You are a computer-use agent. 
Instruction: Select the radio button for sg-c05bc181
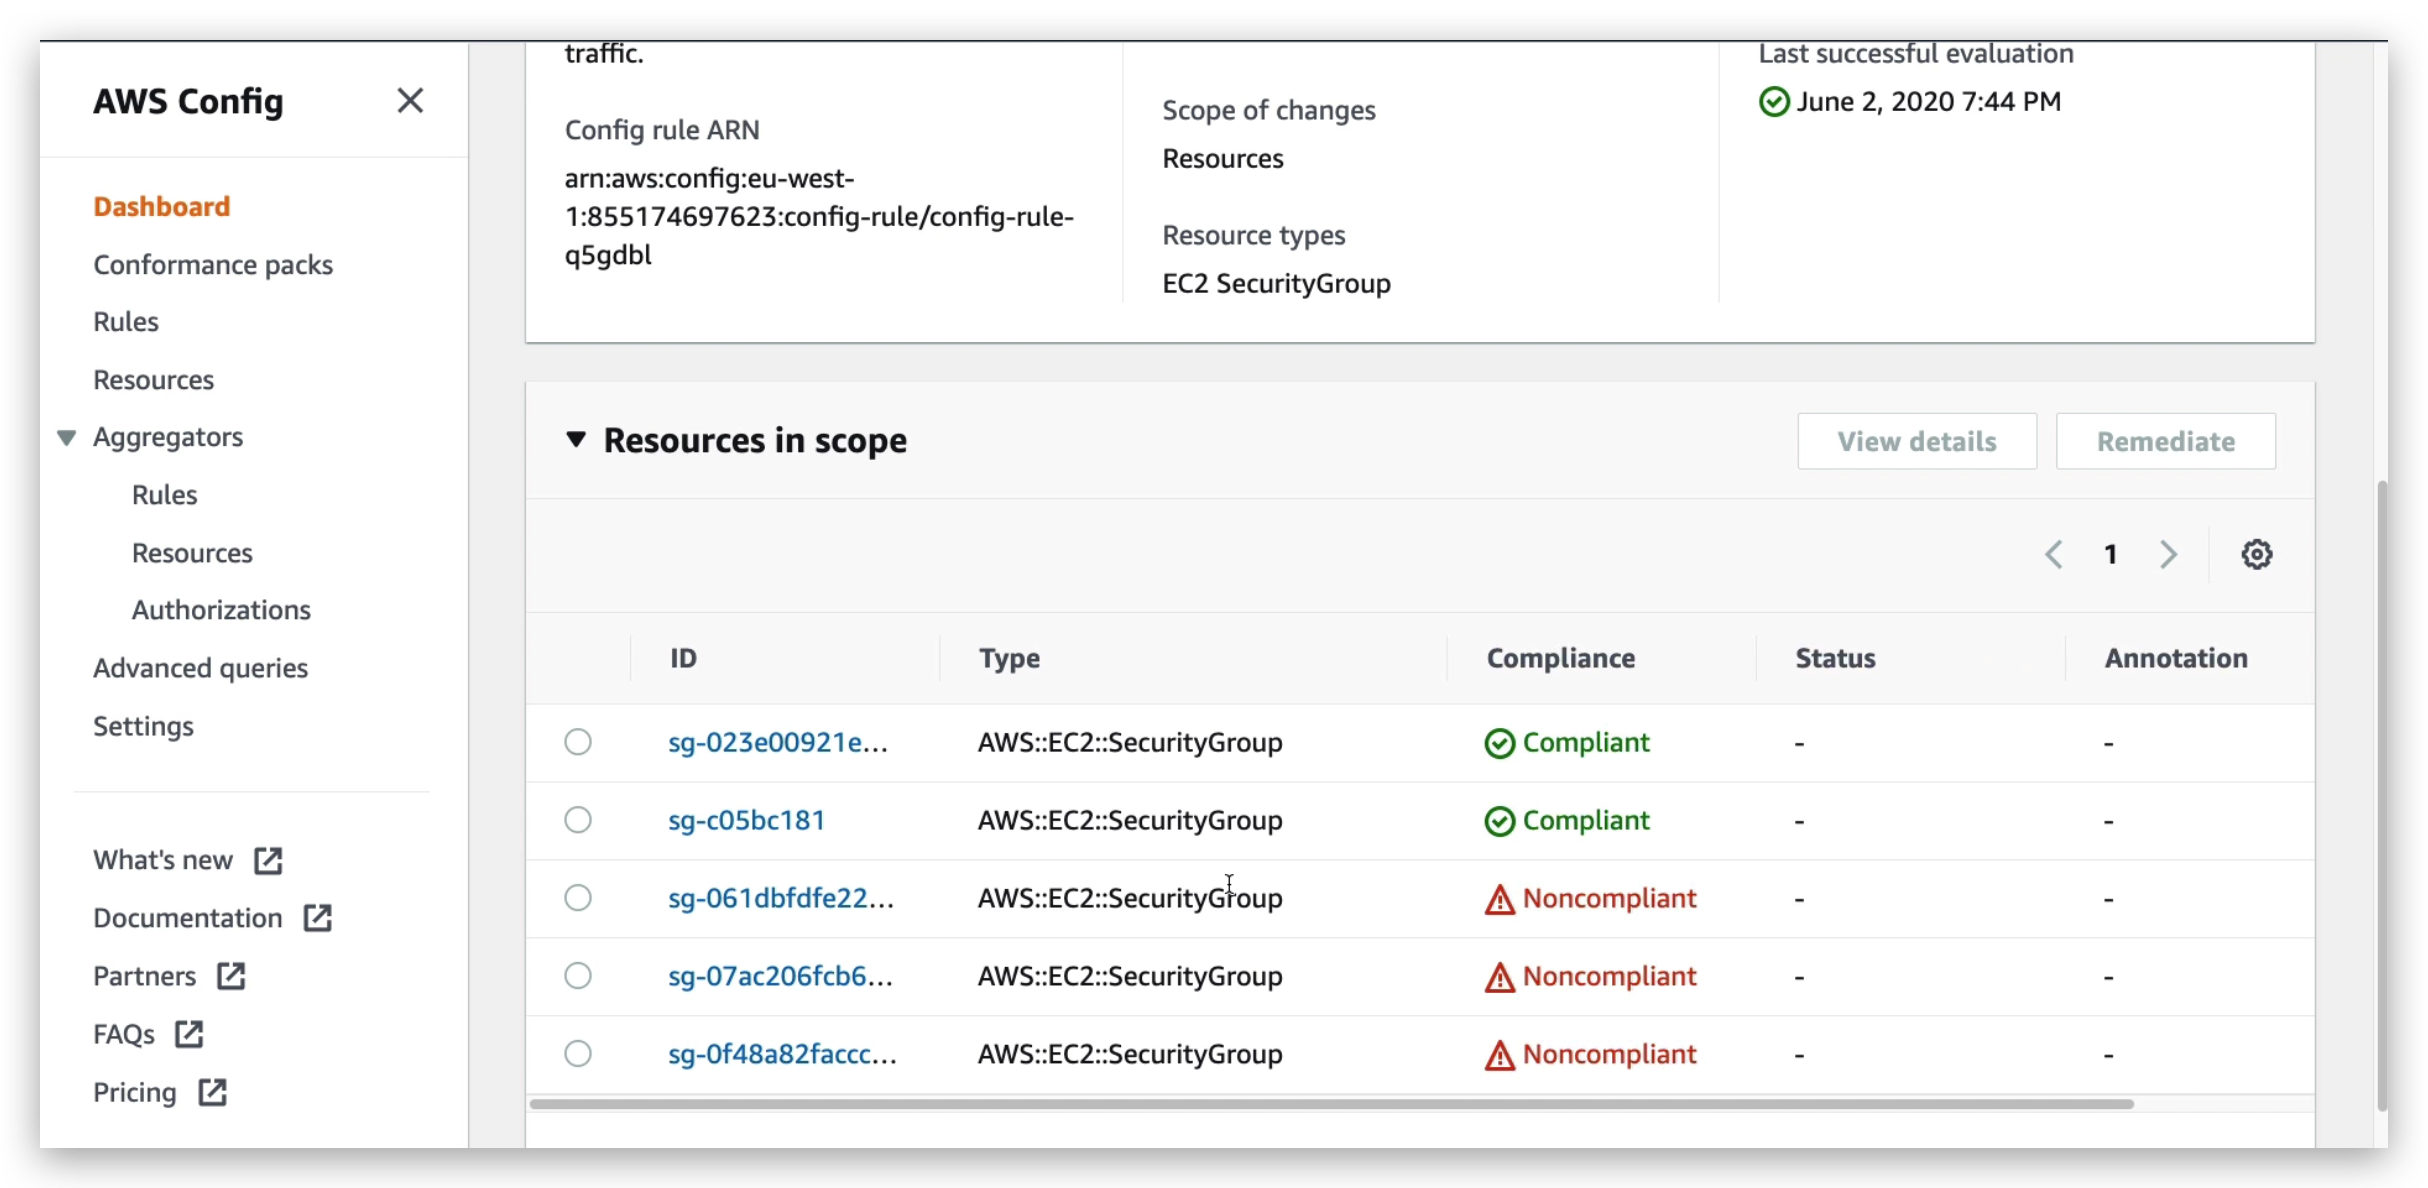[578, 819]
